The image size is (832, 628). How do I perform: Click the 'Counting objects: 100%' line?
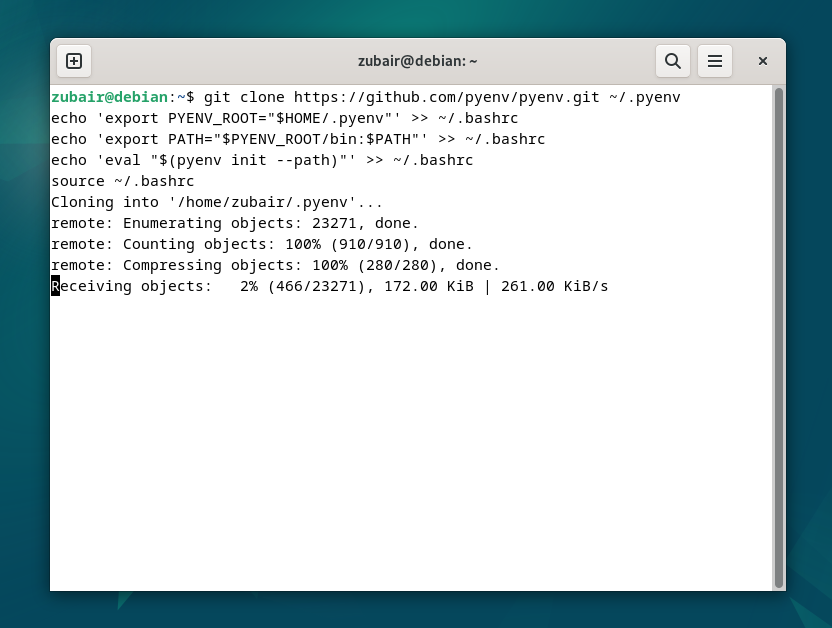click(262, 244)
